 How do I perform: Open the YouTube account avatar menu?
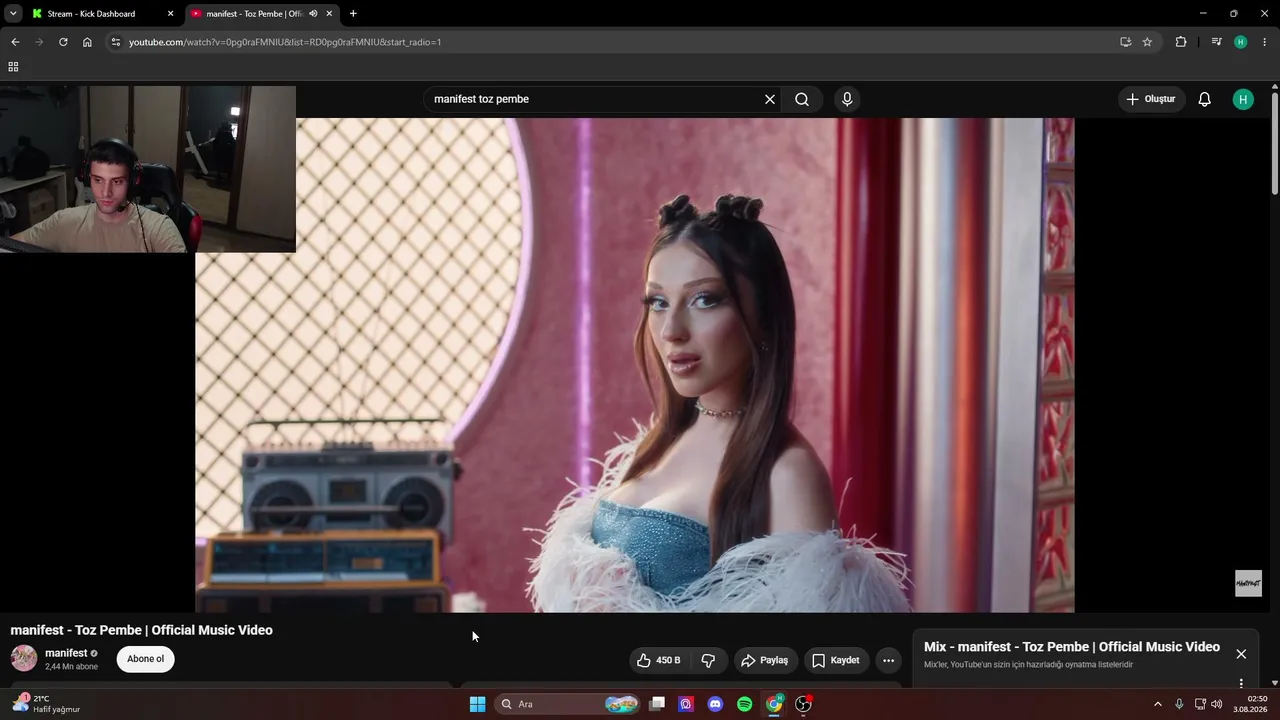1243,99
